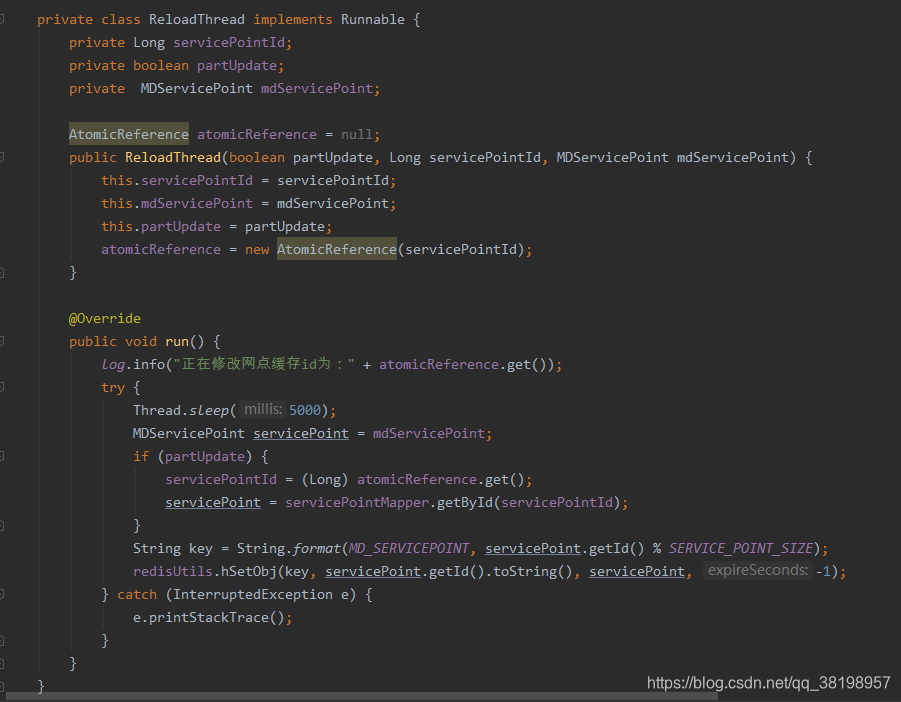This screenshot has height=702, width=901.
Task: Click the format method in String.format
Action: tap(317, 548)
